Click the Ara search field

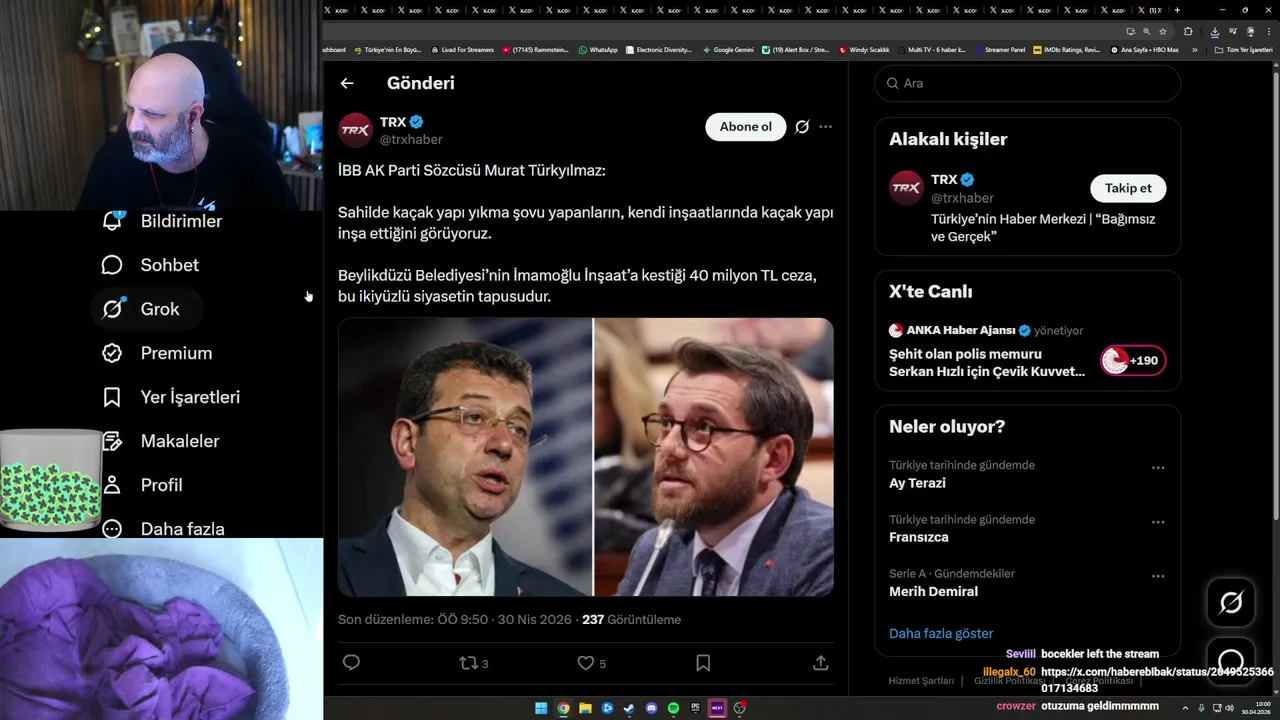1027,83
